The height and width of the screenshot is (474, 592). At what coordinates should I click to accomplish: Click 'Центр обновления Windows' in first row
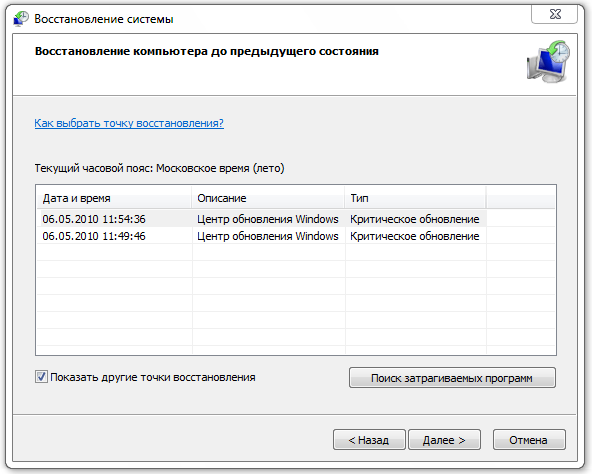coord(268,219)
